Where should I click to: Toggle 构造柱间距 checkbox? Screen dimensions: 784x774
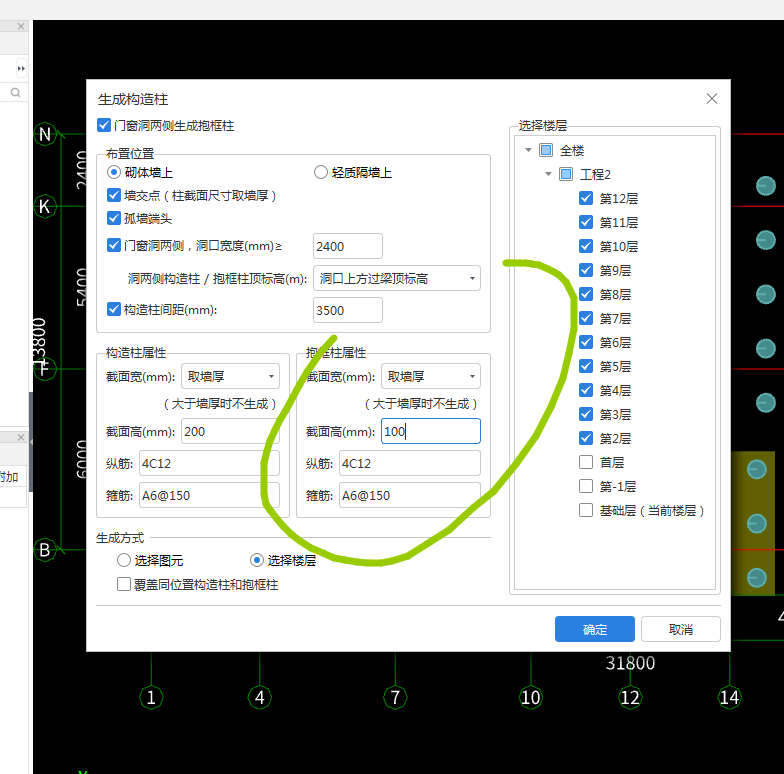[114, 309]
